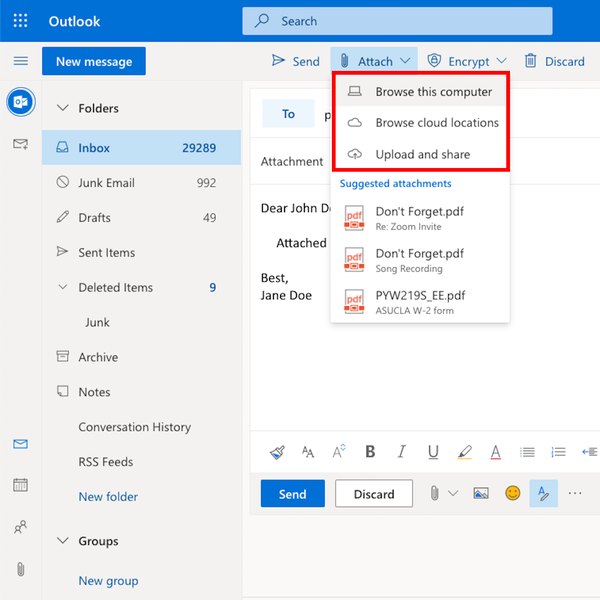Toggle the hamburger navigation menu
This screenshot has height=600, width=600.
[21, 61]
